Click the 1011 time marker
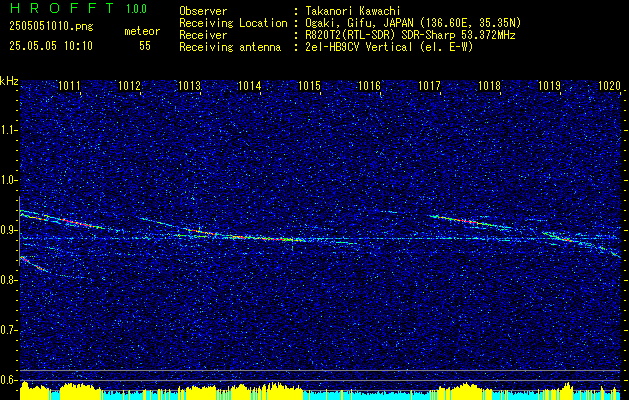This screenshot has width=629, height=400. point(69,85)
